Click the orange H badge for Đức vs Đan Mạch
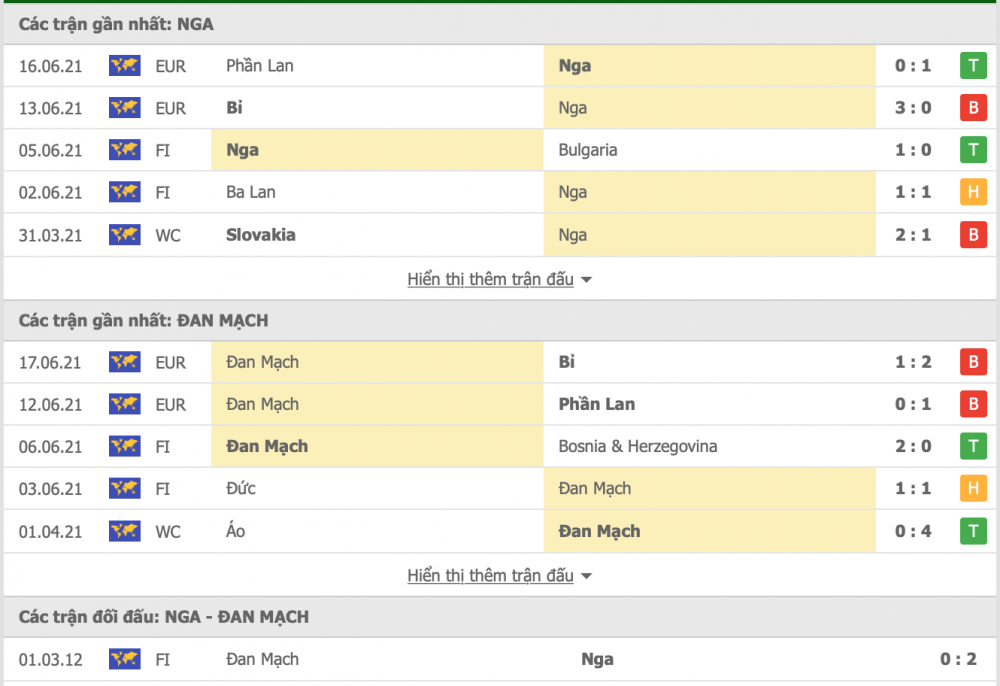 click(x=973, y=488)
